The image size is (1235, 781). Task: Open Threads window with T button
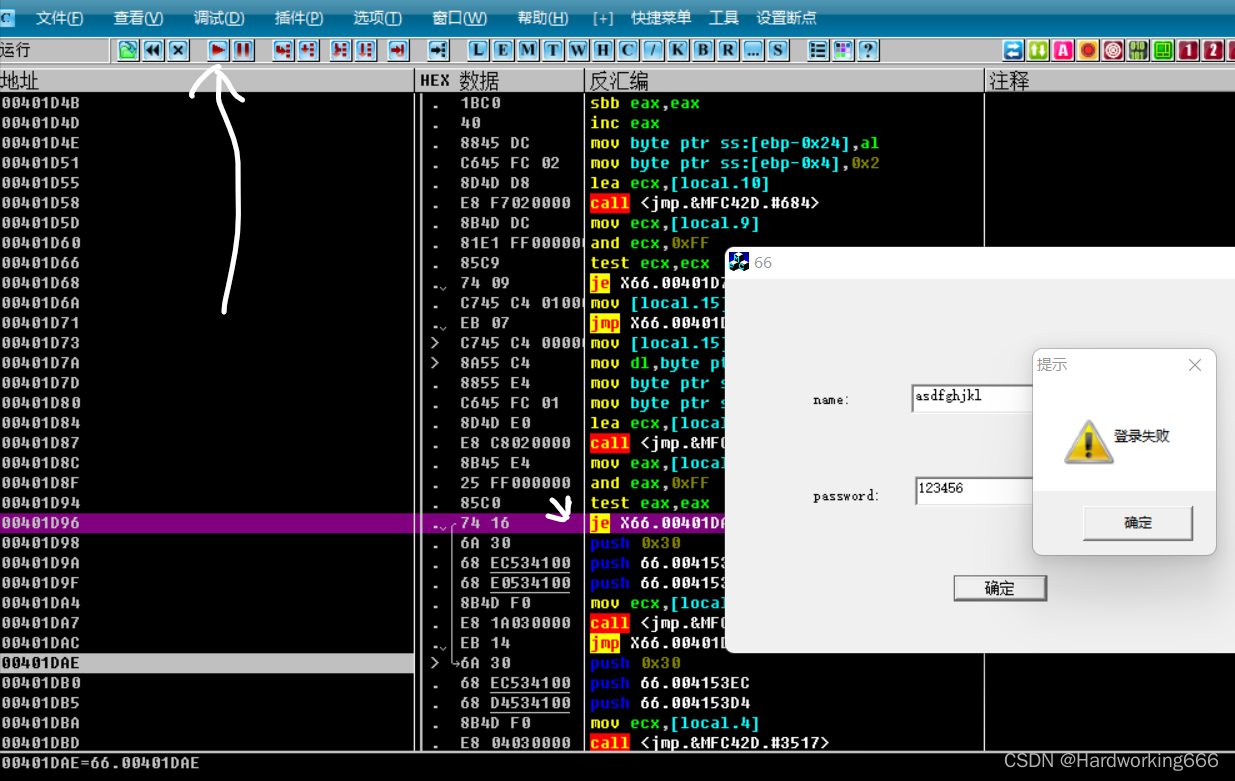click(x=553, y=50)
